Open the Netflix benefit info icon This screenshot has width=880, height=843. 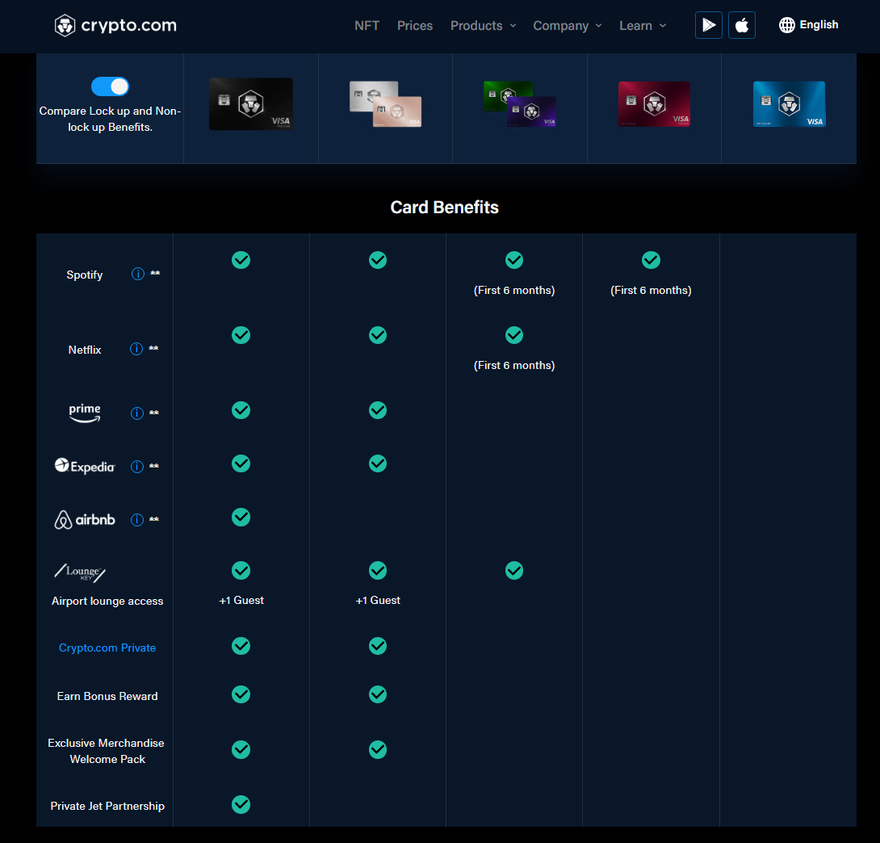pos(136,349)
